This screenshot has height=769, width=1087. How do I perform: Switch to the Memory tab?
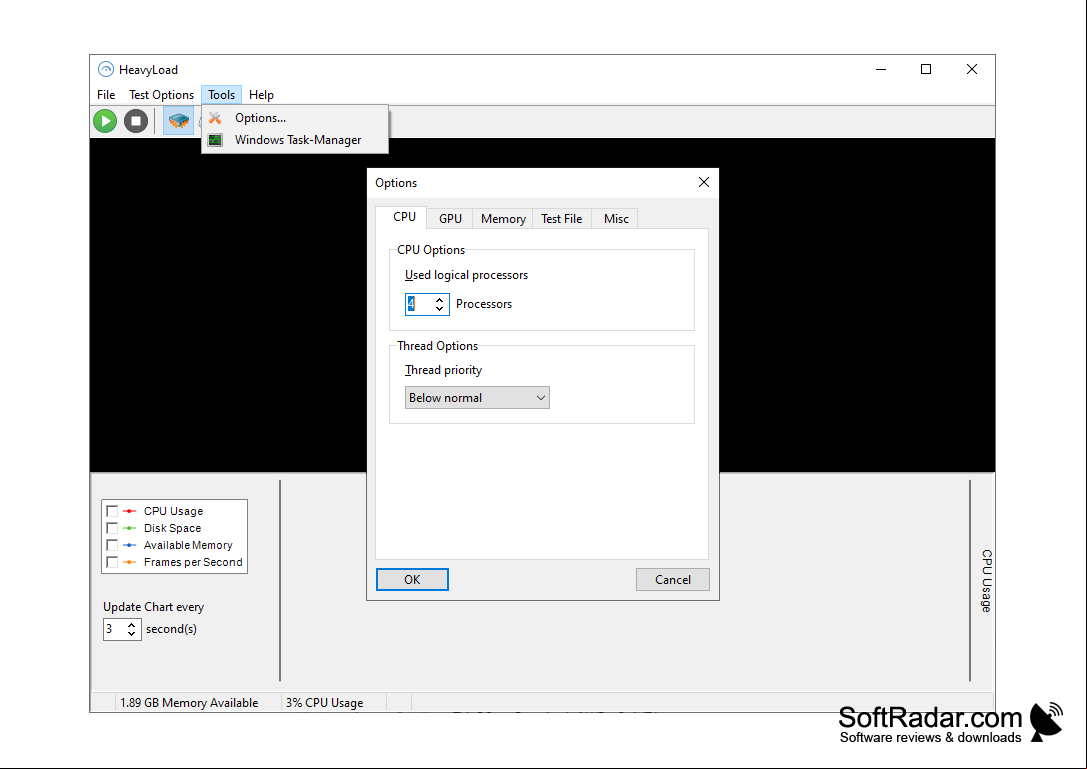coord(503,218)
